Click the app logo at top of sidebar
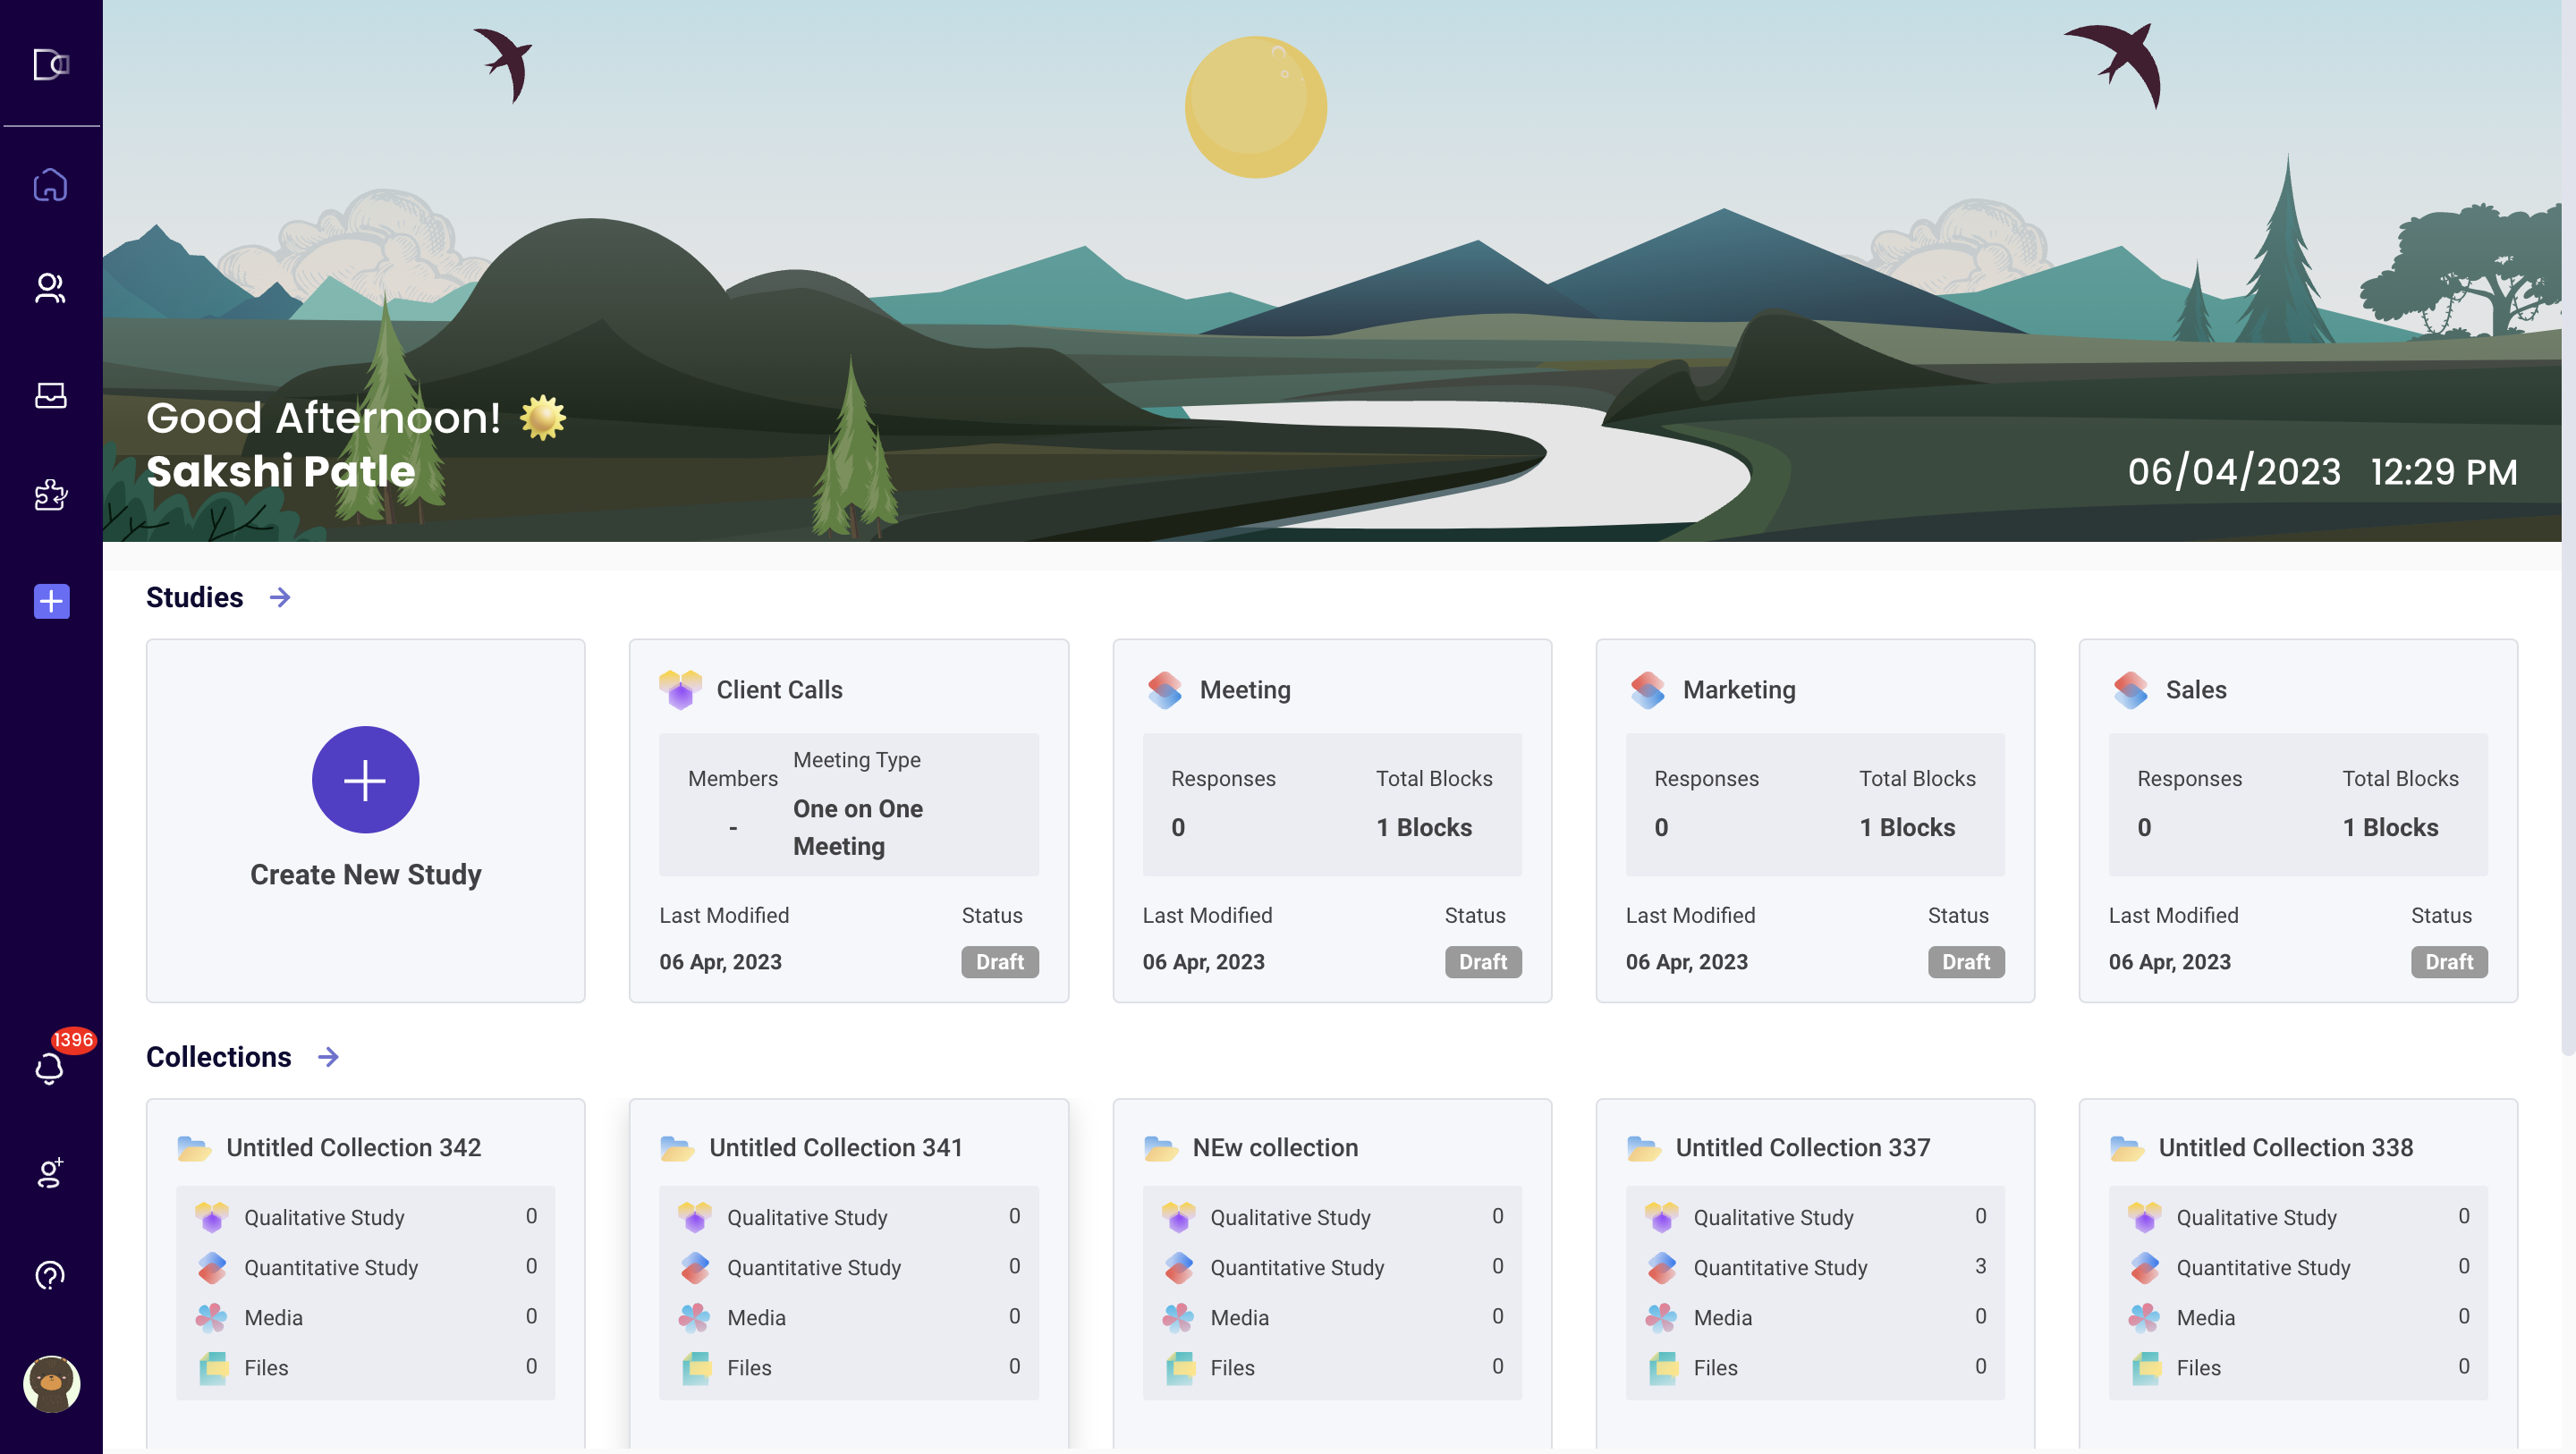This screenshot has width=2576, height=1454. pos(50,64)
